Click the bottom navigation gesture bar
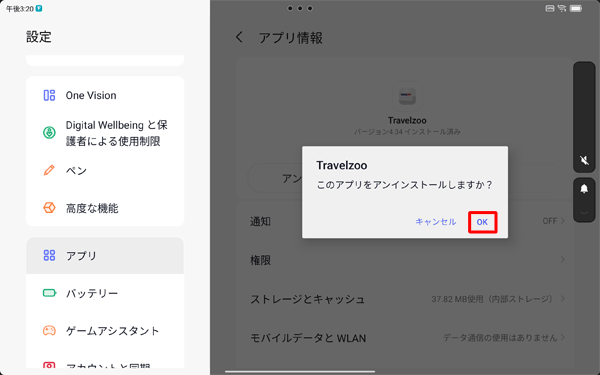Screen dimensions: 600x375 click(x=300, y=371)
